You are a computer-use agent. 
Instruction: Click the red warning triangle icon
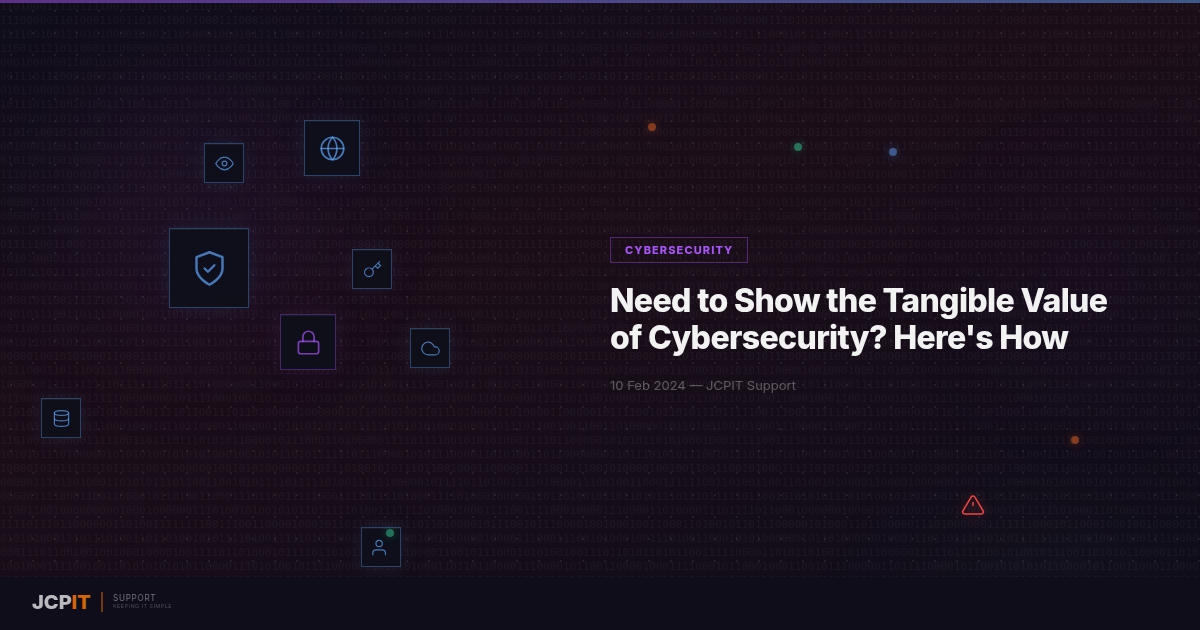point(973,505)
